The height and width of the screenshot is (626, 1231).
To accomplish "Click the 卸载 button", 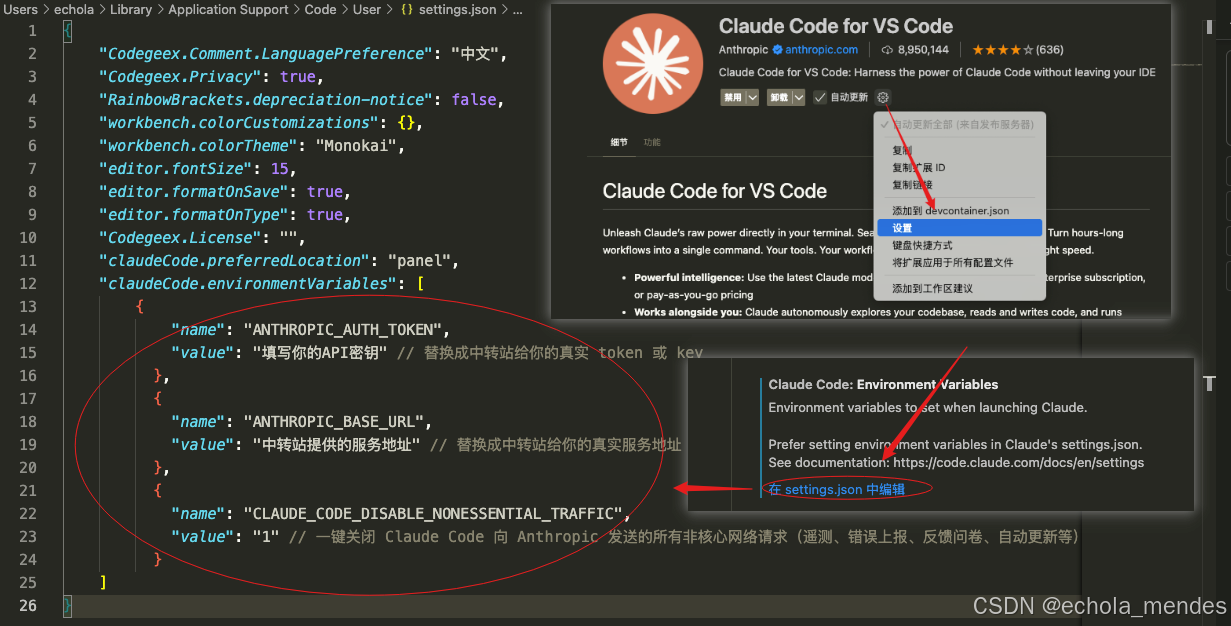I will click(x=779, y=97).
